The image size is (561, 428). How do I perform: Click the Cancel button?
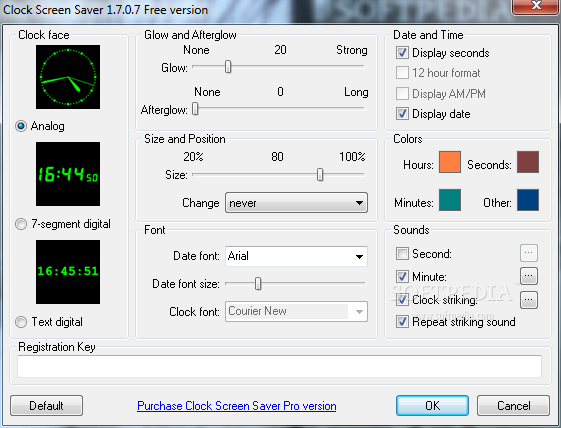[x=513, y=406]
